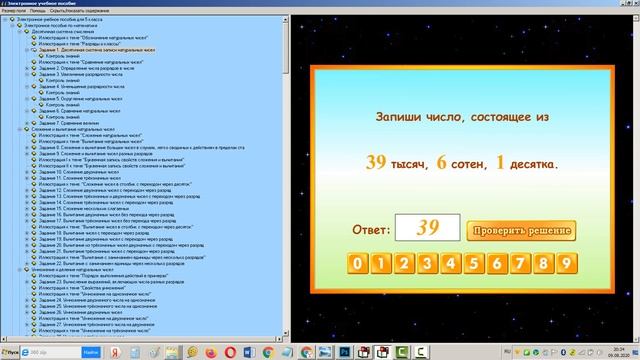Viewport: 640px width, 360px height.
Task: Expand the Задание 12 node
Action: (x=27, y=190)
